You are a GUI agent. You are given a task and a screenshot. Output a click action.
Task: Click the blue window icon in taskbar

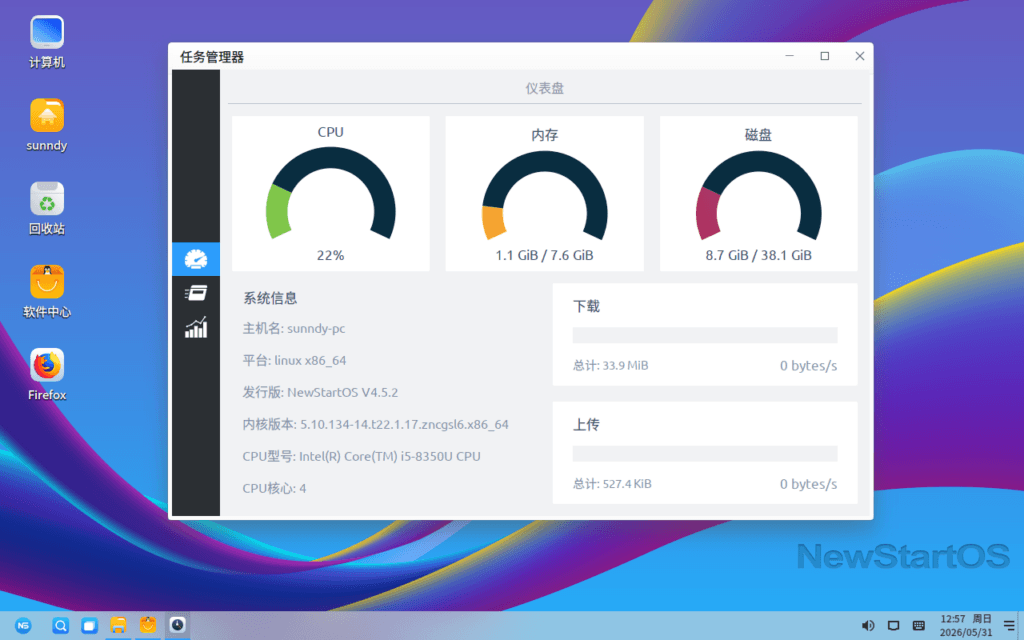(x=89, y=626)
